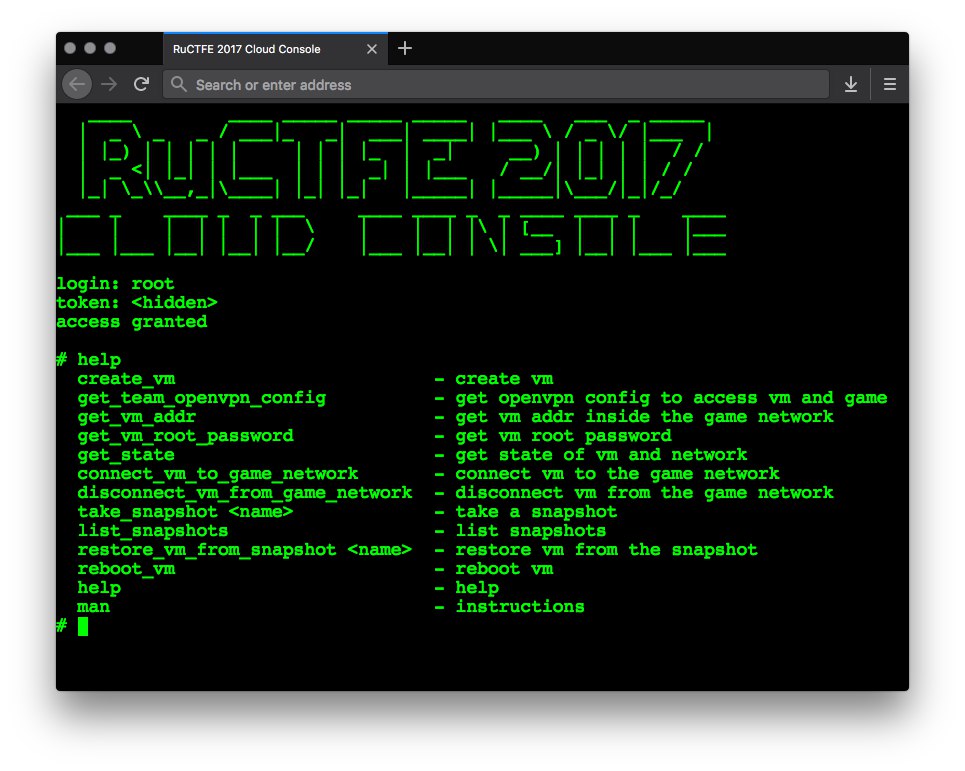
Task: Open the downloads arrow icon
Action: (851, 84)
